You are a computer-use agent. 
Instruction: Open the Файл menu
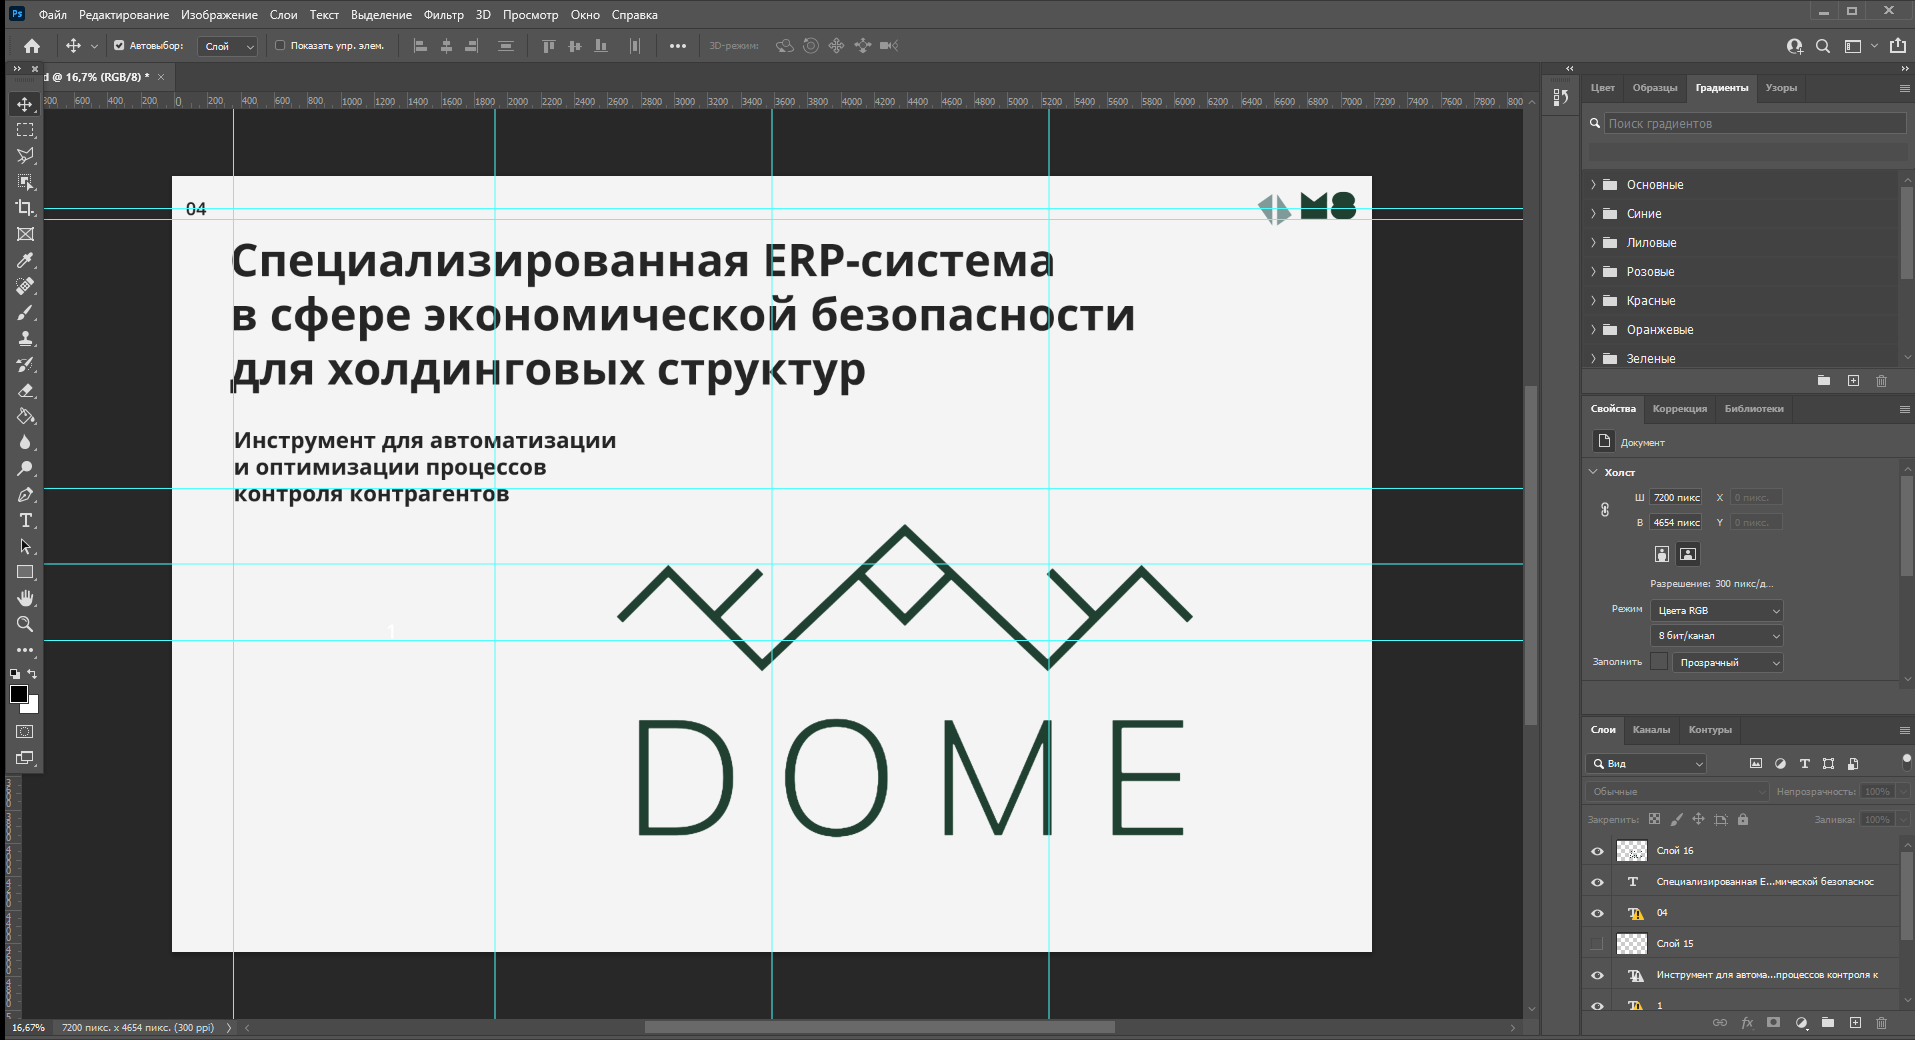click(53, 15)
